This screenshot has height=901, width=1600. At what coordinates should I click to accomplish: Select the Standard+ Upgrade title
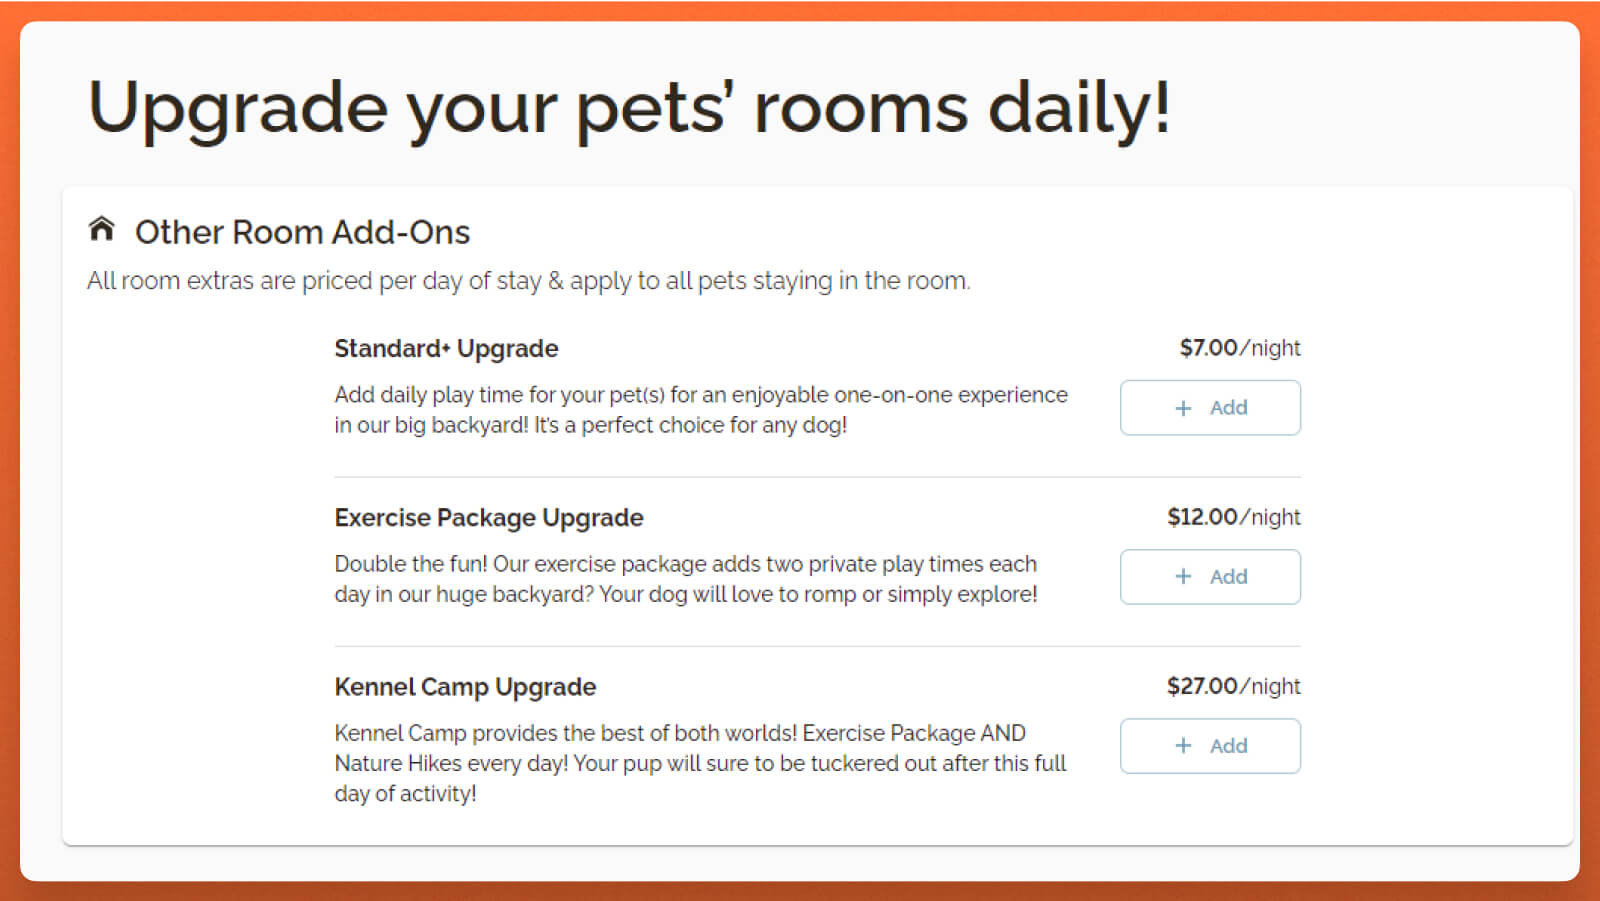click(446, 349)
